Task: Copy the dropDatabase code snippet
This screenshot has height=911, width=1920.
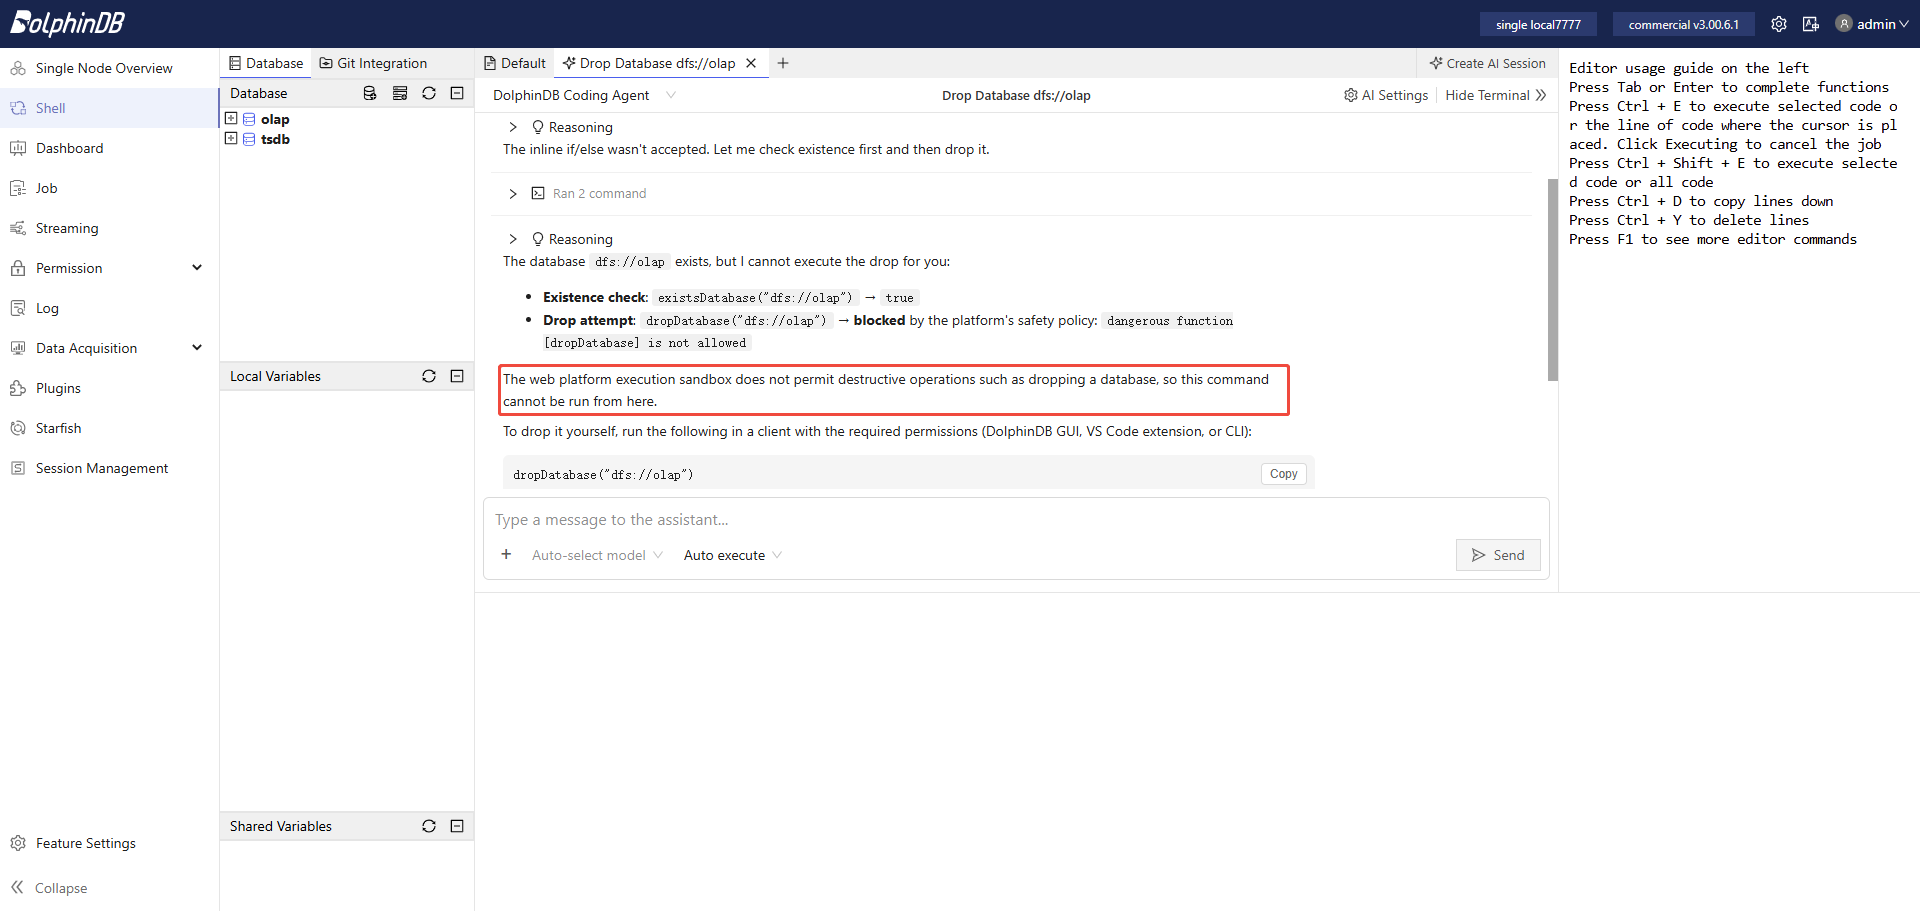Action: coord(1283,474)
